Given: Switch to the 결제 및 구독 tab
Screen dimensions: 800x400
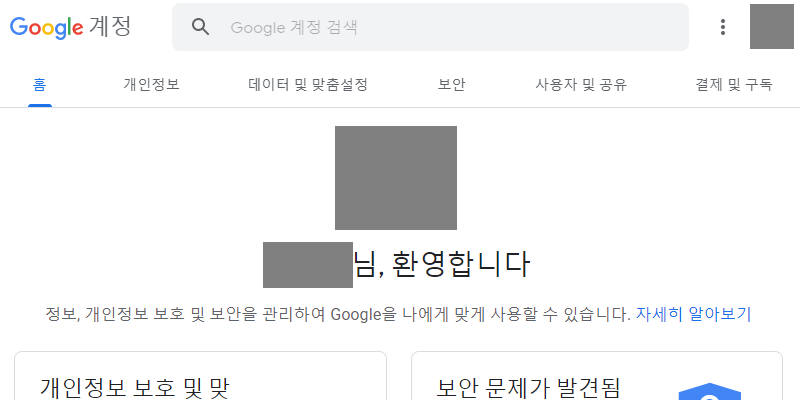Looking at the screenshot, I should pyautogui.click(x=734, y=84).
